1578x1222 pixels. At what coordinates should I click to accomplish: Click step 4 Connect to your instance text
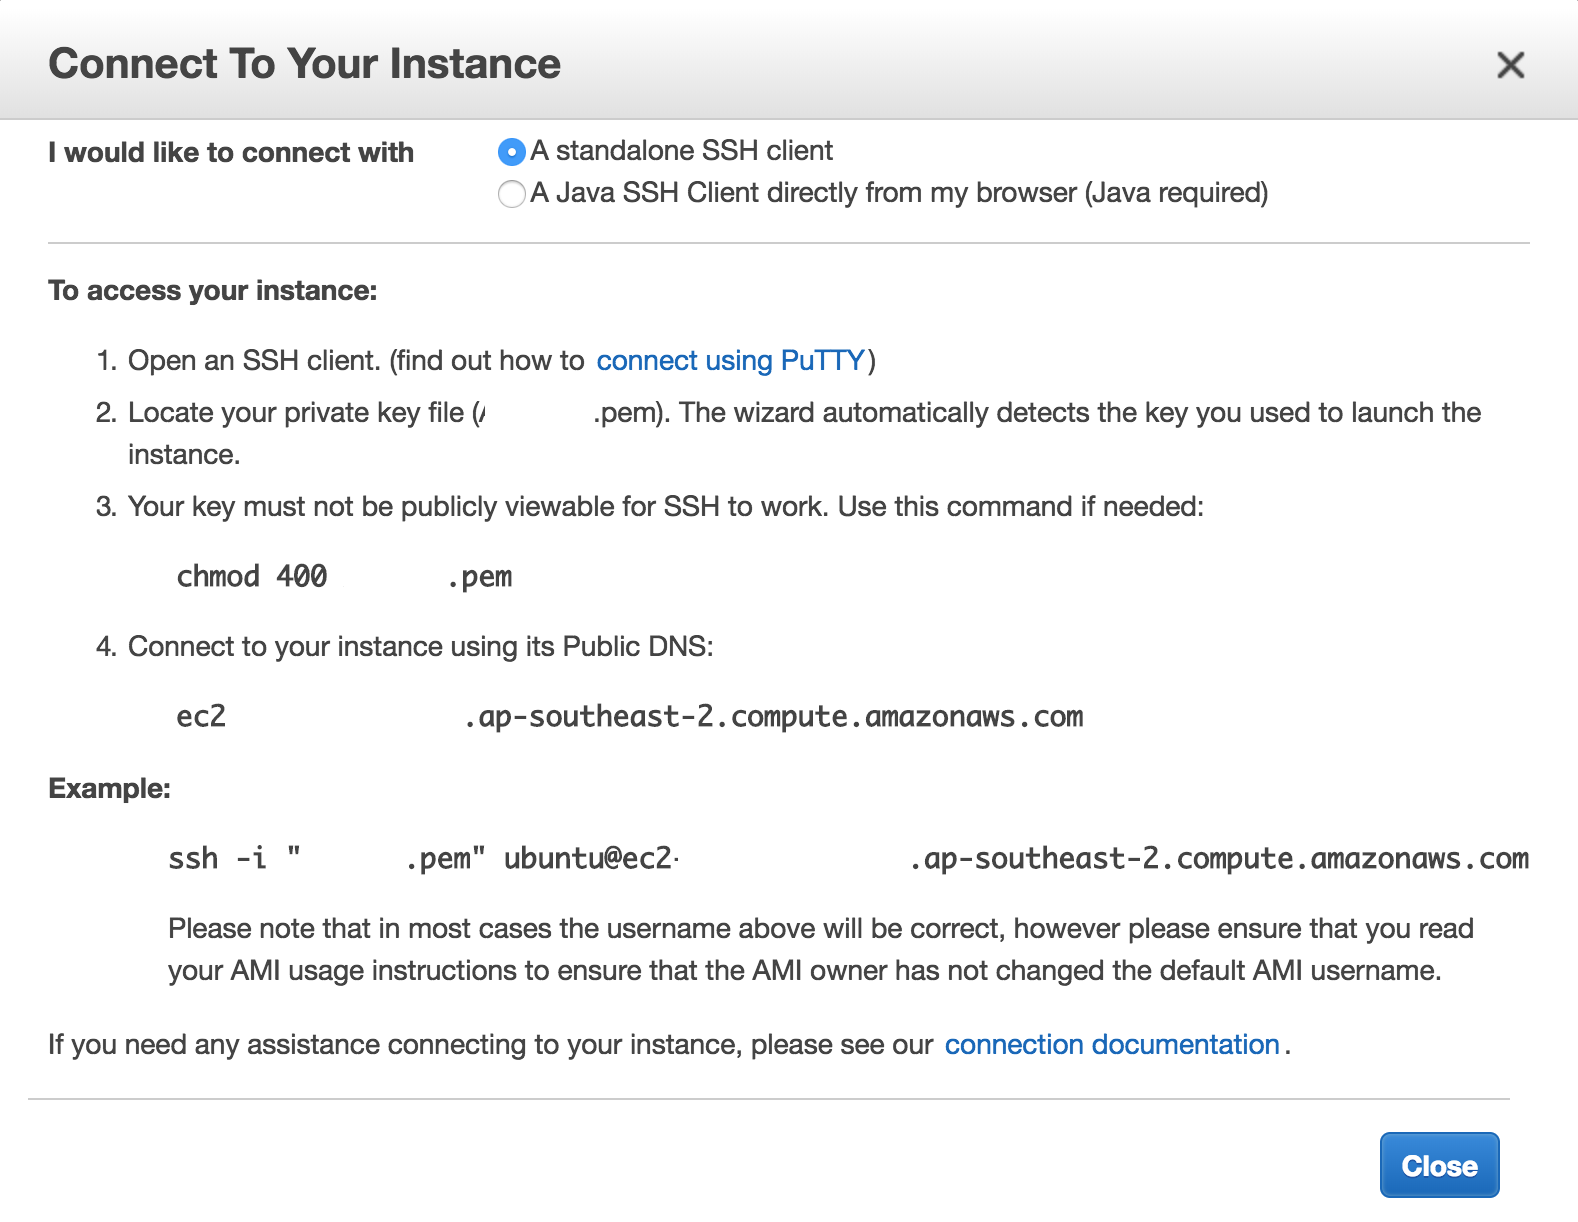click(420, 647)
